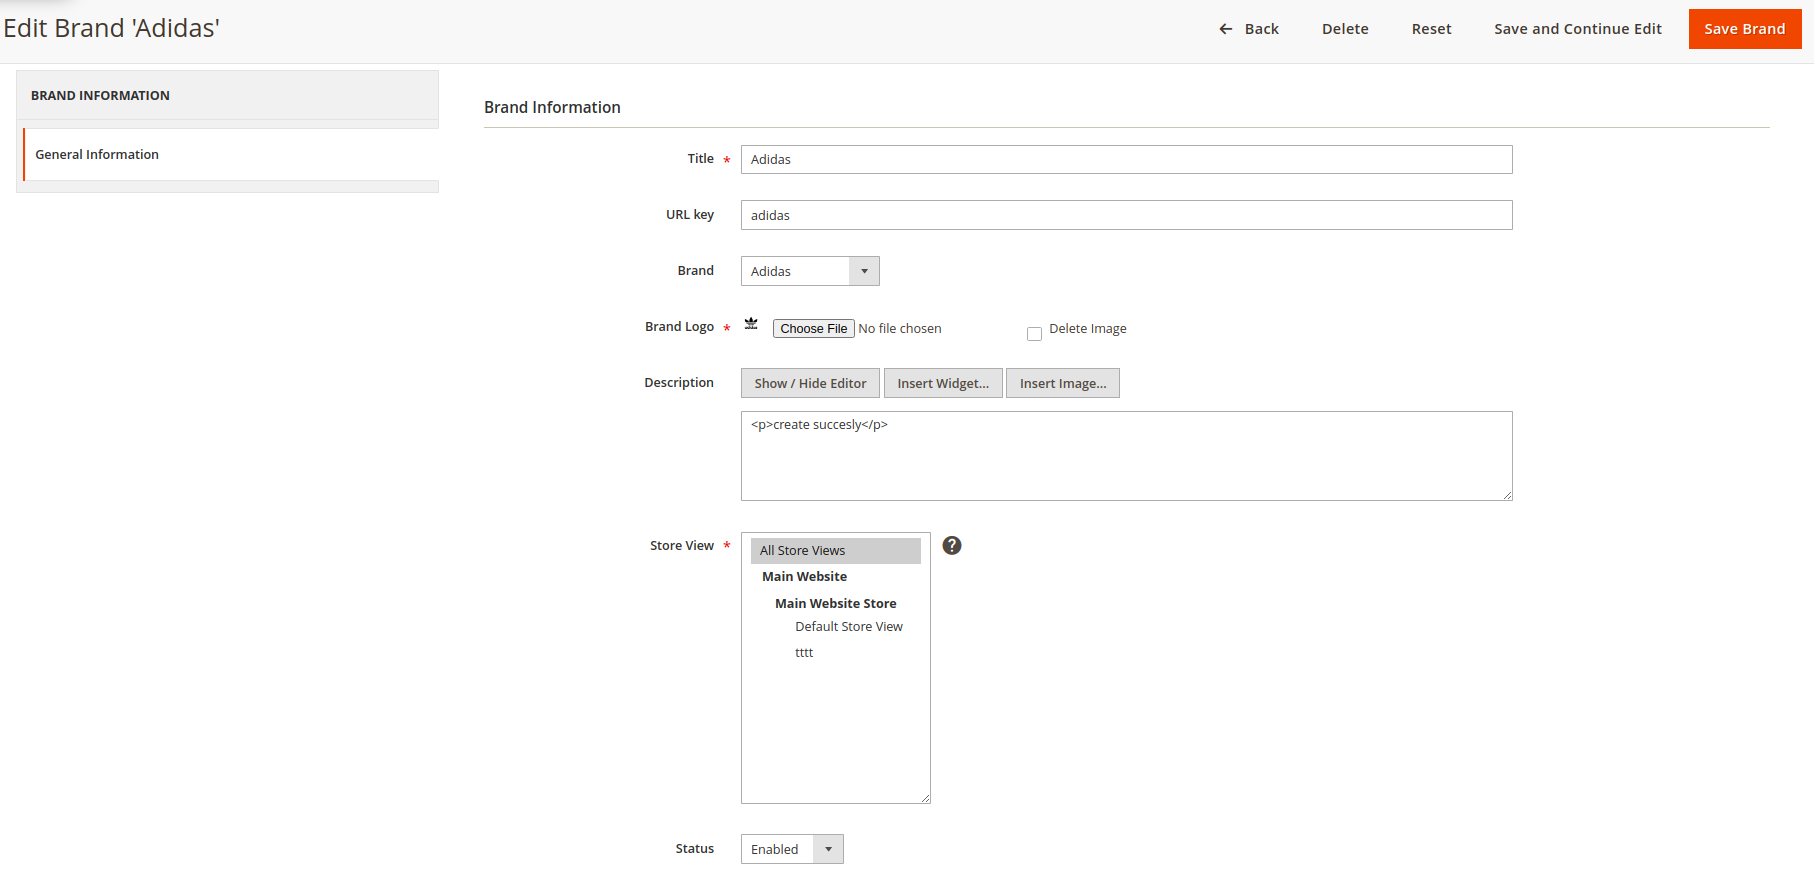Select All Store Views option
Image resolution: width=1814 pixels, height=882 pixels.
click(835, 551)
